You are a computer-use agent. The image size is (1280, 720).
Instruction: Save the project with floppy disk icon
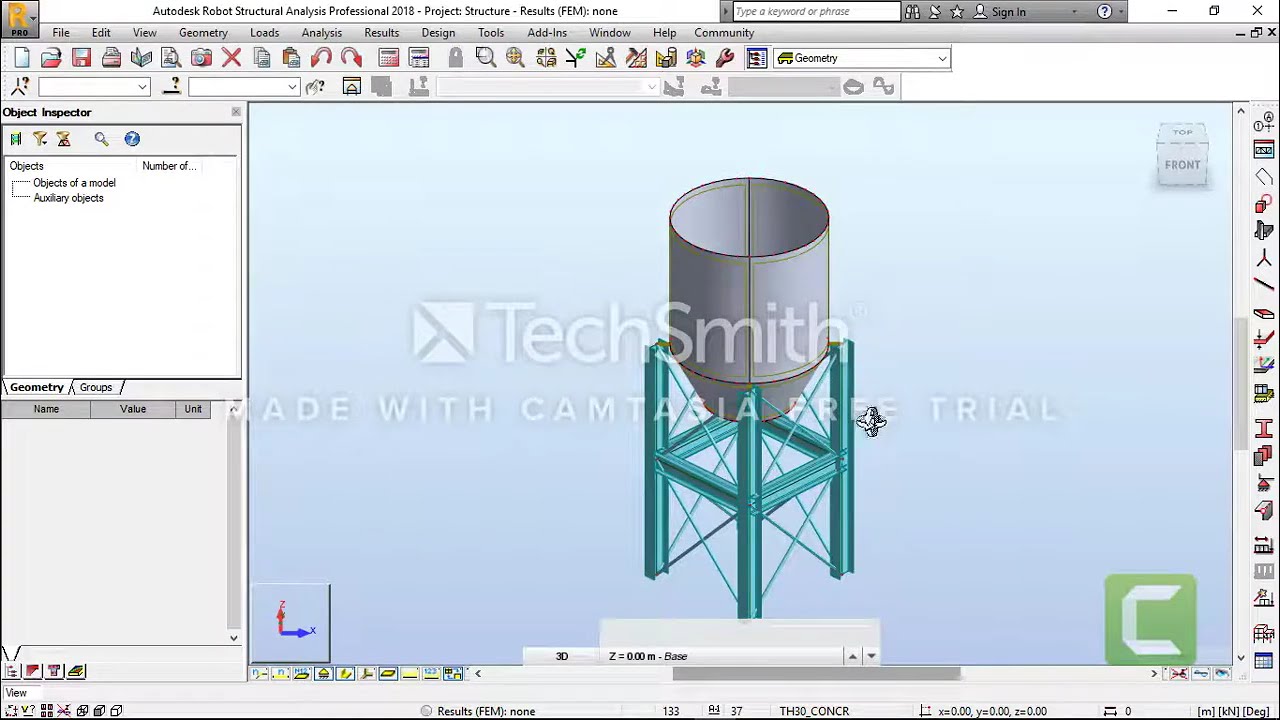(81, 58)
